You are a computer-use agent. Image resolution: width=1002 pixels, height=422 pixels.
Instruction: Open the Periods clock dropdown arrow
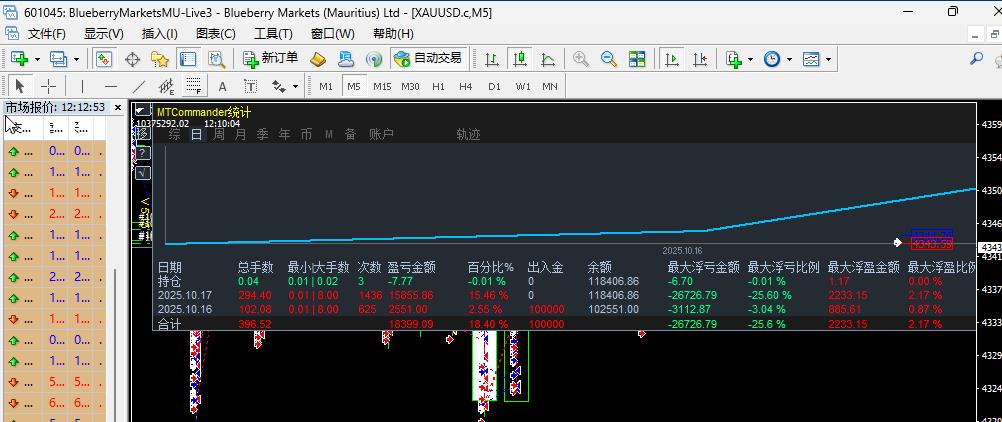[789, 59]
